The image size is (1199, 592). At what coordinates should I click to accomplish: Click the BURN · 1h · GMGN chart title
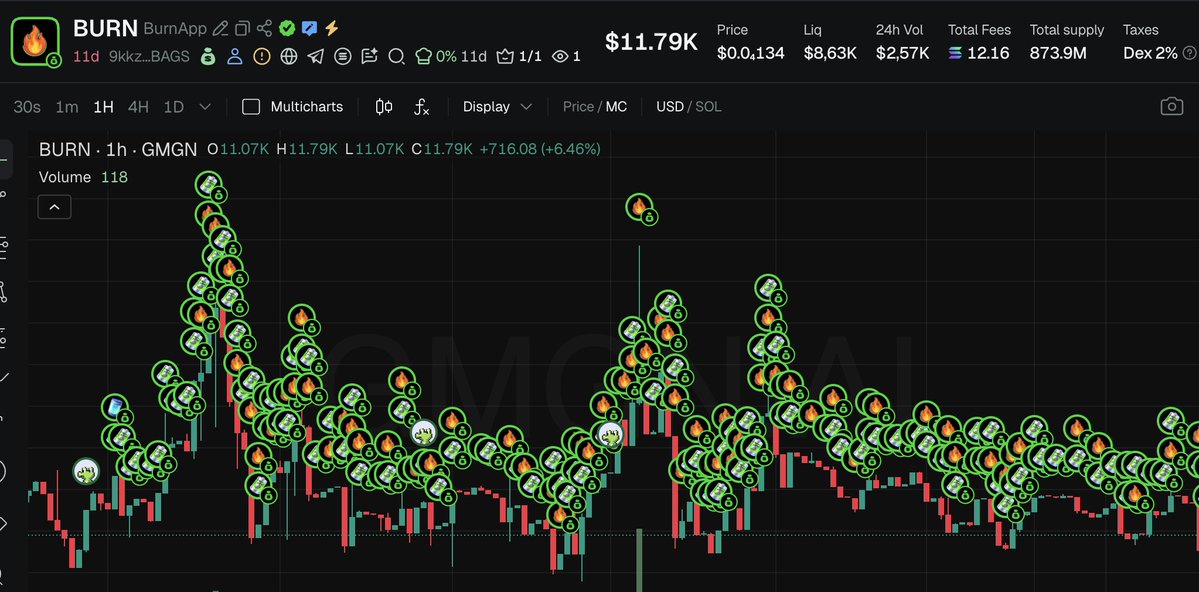118,149
